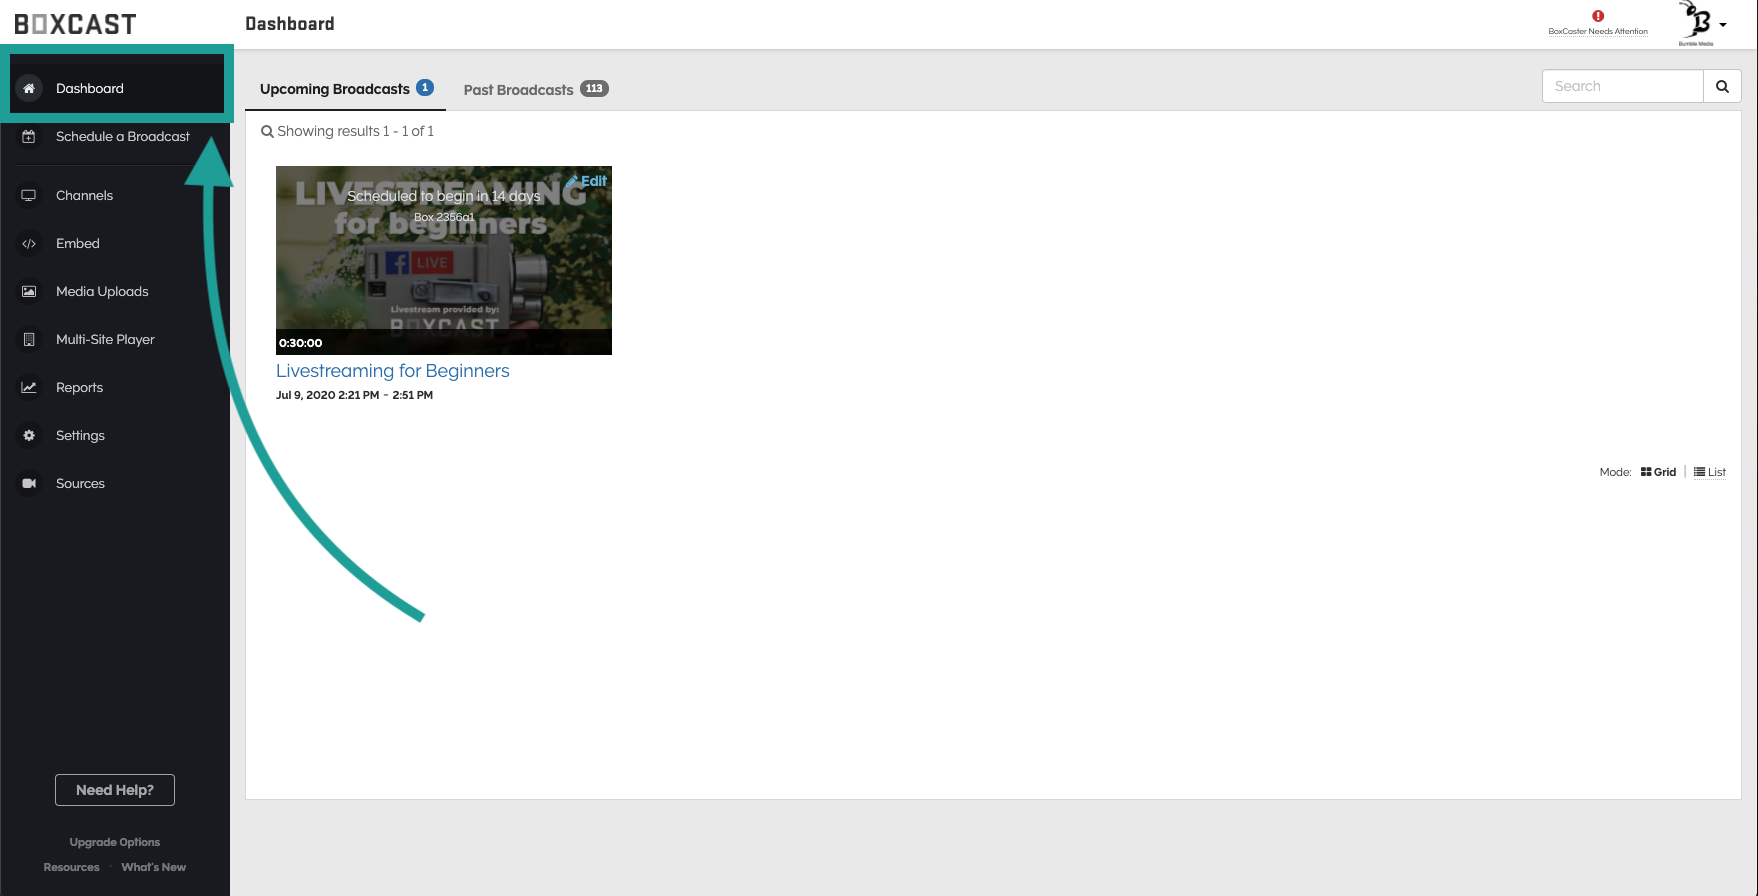Image resolution: width=1758 pixels, height=896 pixels.
Task: Switch to Grid view mode
Action: (x=1658, y=472)
